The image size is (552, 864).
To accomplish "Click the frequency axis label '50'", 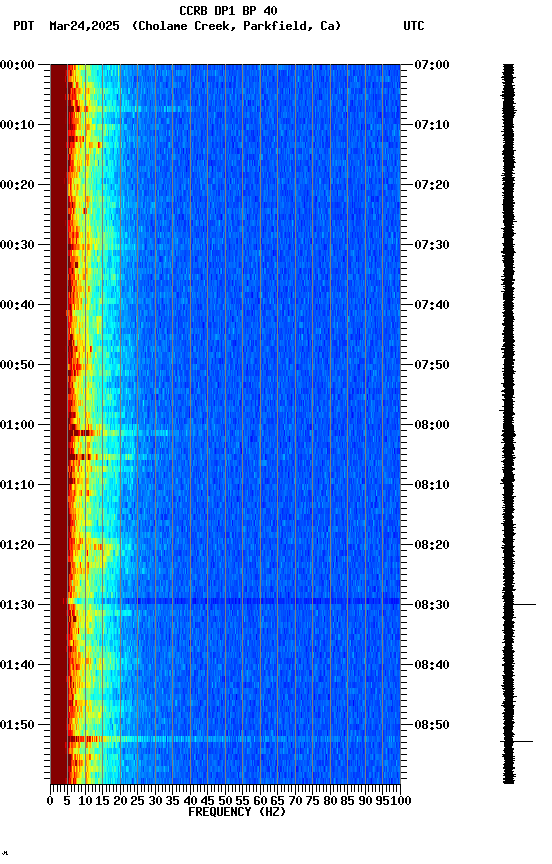I will [225, 801].
